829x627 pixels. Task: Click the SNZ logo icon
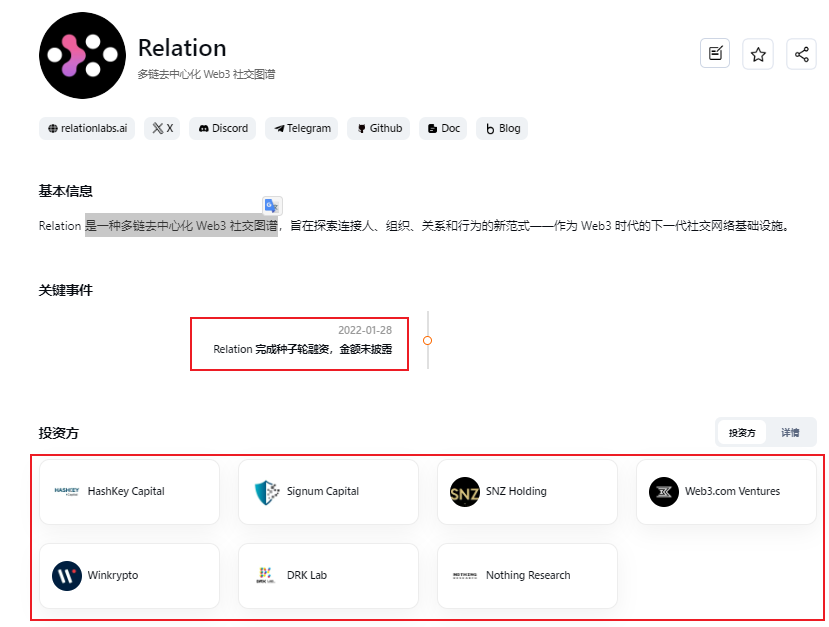(465, 492)
